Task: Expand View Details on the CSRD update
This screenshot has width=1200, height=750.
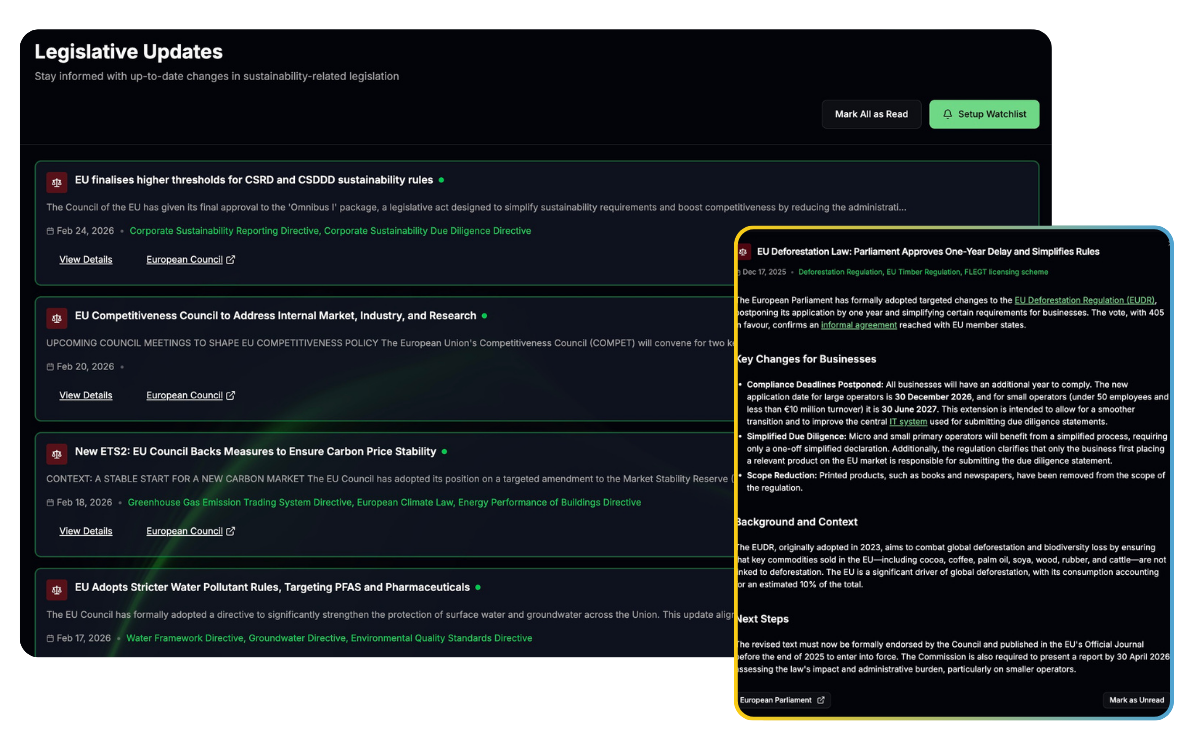Action: pyautogui.click(x=85, y=259)
